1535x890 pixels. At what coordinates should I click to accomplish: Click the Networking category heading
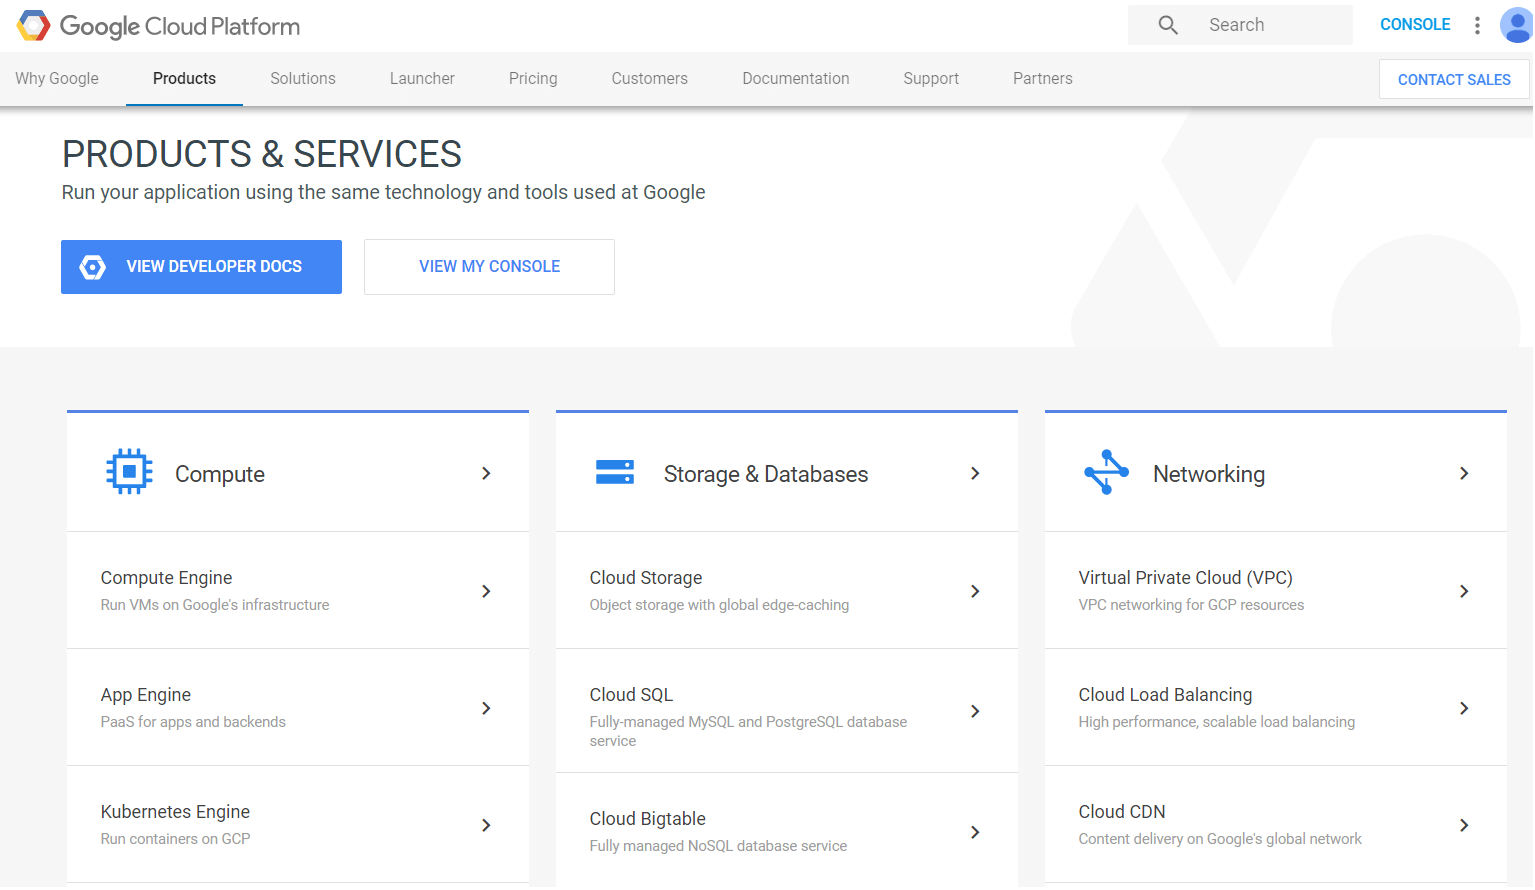[x=1209, y=474]
